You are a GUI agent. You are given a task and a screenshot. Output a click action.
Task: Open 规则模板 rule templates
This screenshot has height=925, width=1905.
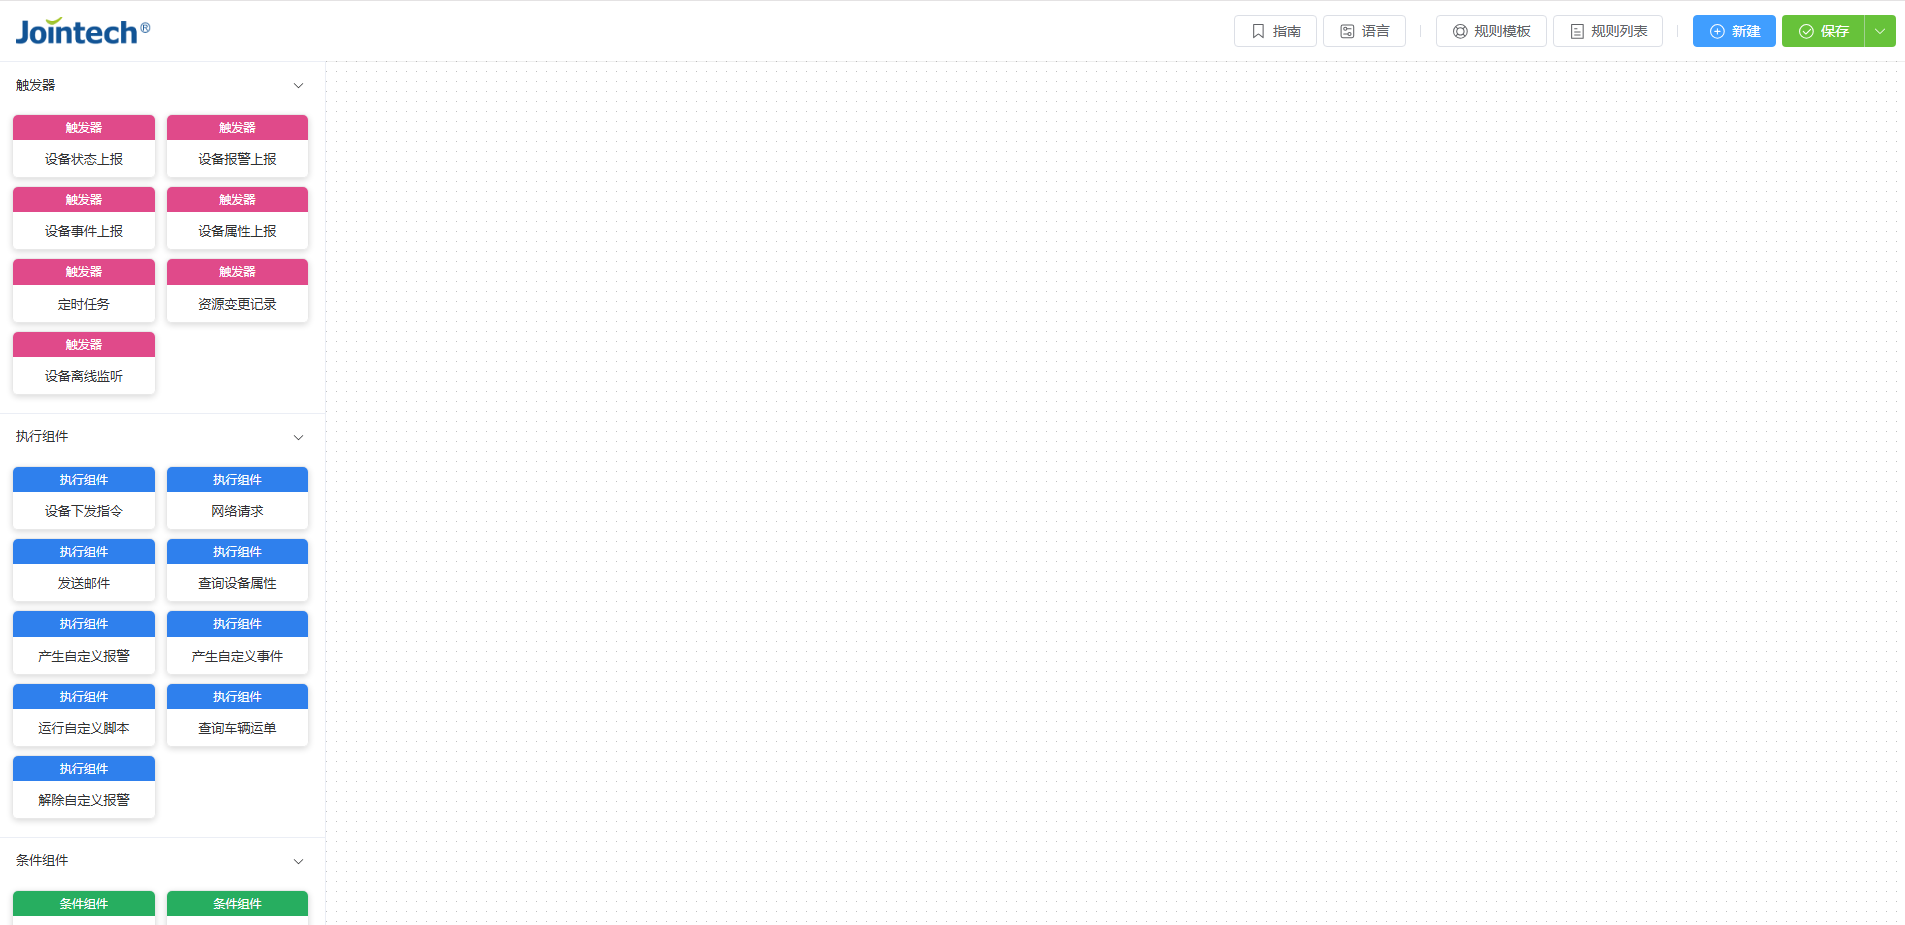pyautogui.click(x=1491, y=31)
